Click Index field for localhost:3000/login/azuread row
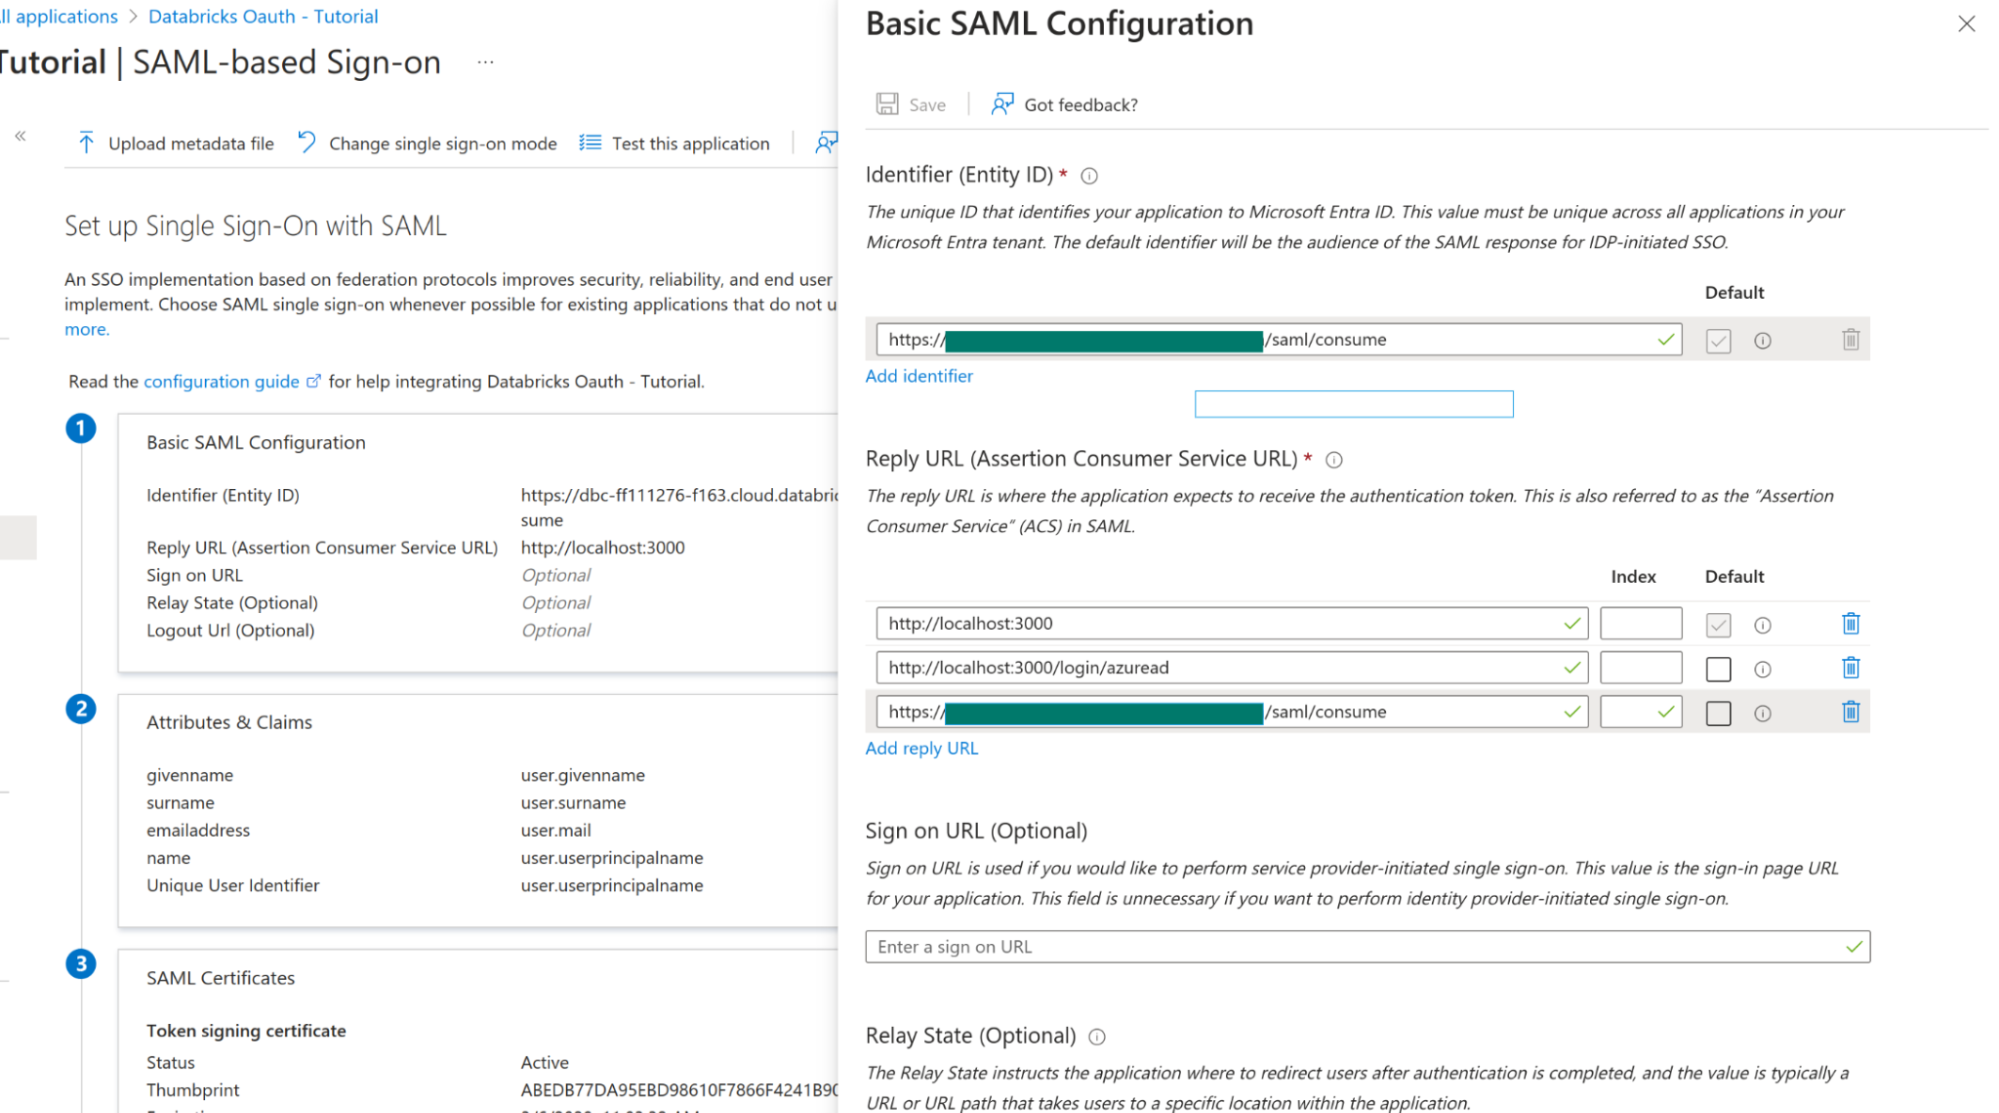This screenshot has width=1999, height=1113. pyautogui.click(x=1640, y=668)
